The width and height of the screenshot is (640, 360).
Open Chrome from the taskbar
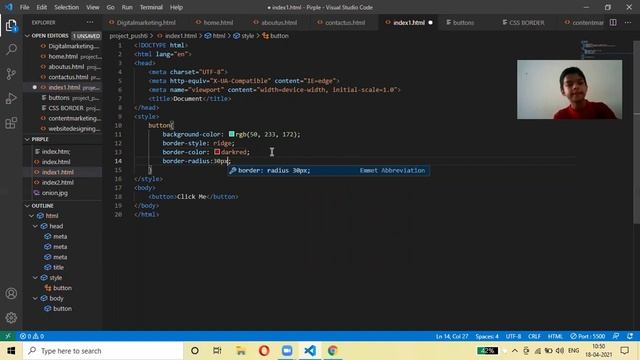pos(333,351)
